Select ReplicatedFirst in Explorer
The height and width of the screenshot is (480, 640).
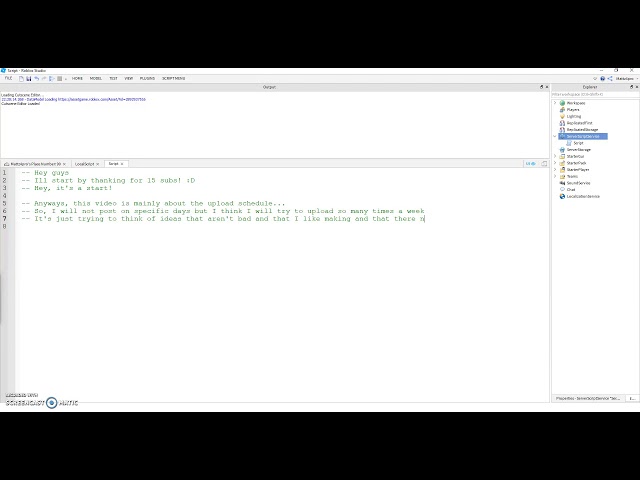[579, 123]
